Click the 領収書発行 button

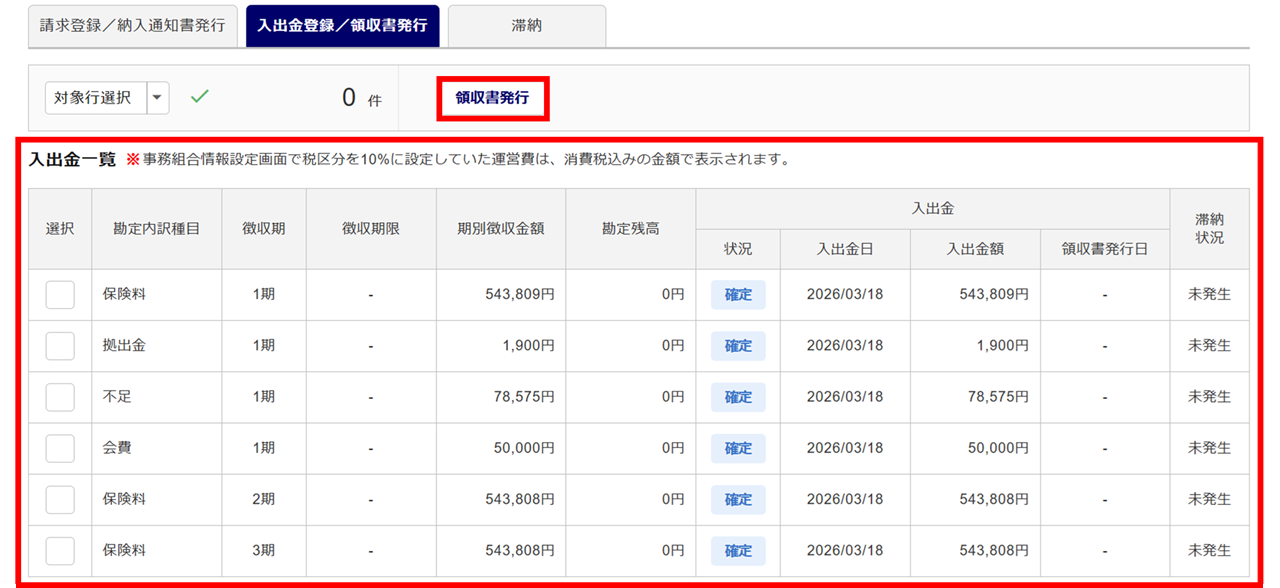(x=492, y=98)
